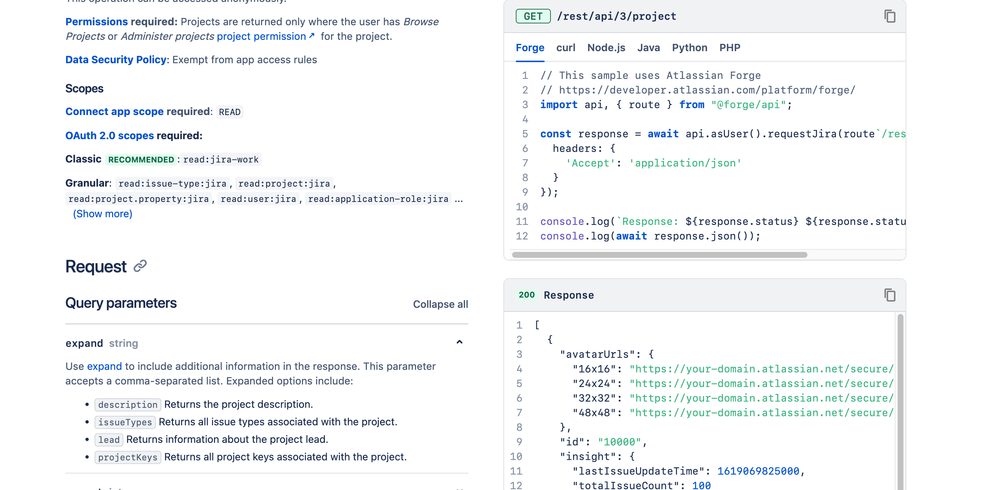Image resolution: width=998 pixels, height=490 pixels.
Task: Open the Data Security Policy link
Action: pyautogui.click(x=116, y=60)
